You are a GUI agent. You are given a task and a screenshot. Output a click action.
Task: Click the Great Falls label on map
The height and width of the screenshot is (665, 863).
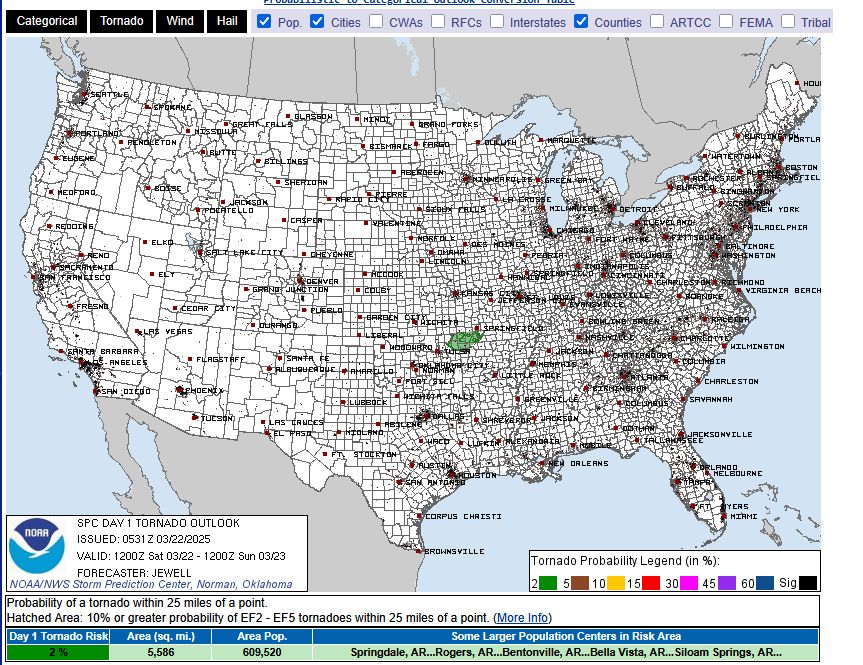click(263, 124)
